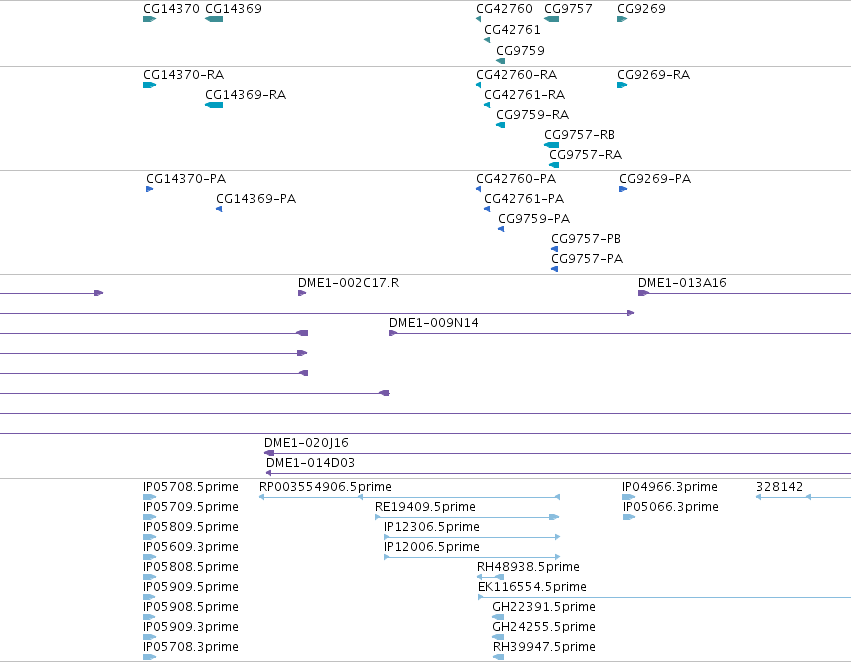Click the RP003554906.5prime label
The height and width of the screenshot is (662, 851).
[325, 487]
